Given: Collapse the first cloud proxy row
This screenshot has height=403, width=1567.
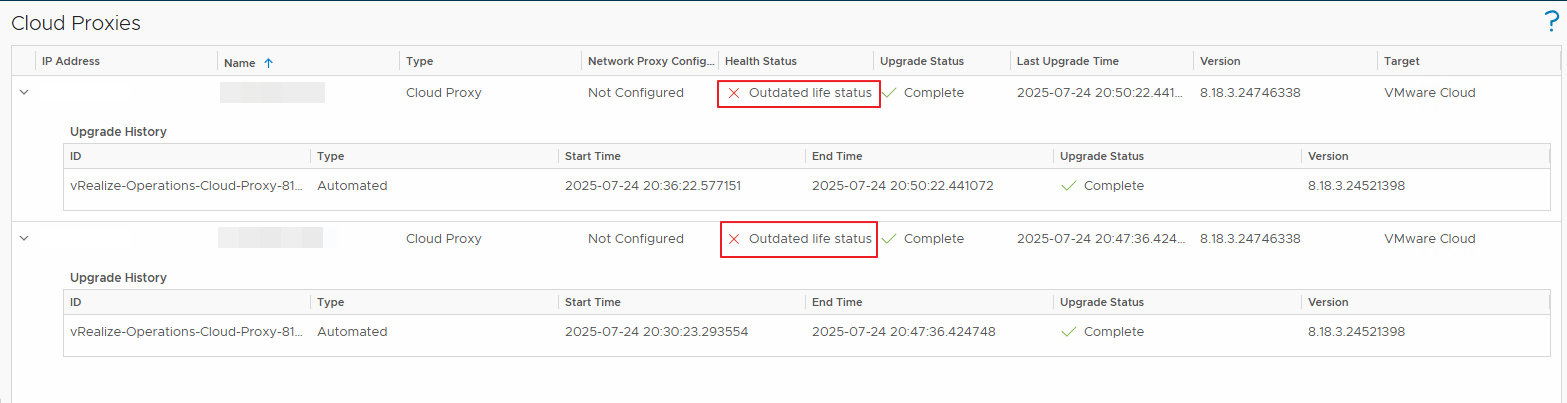Looking at the screenshot, I should (24, 93).
